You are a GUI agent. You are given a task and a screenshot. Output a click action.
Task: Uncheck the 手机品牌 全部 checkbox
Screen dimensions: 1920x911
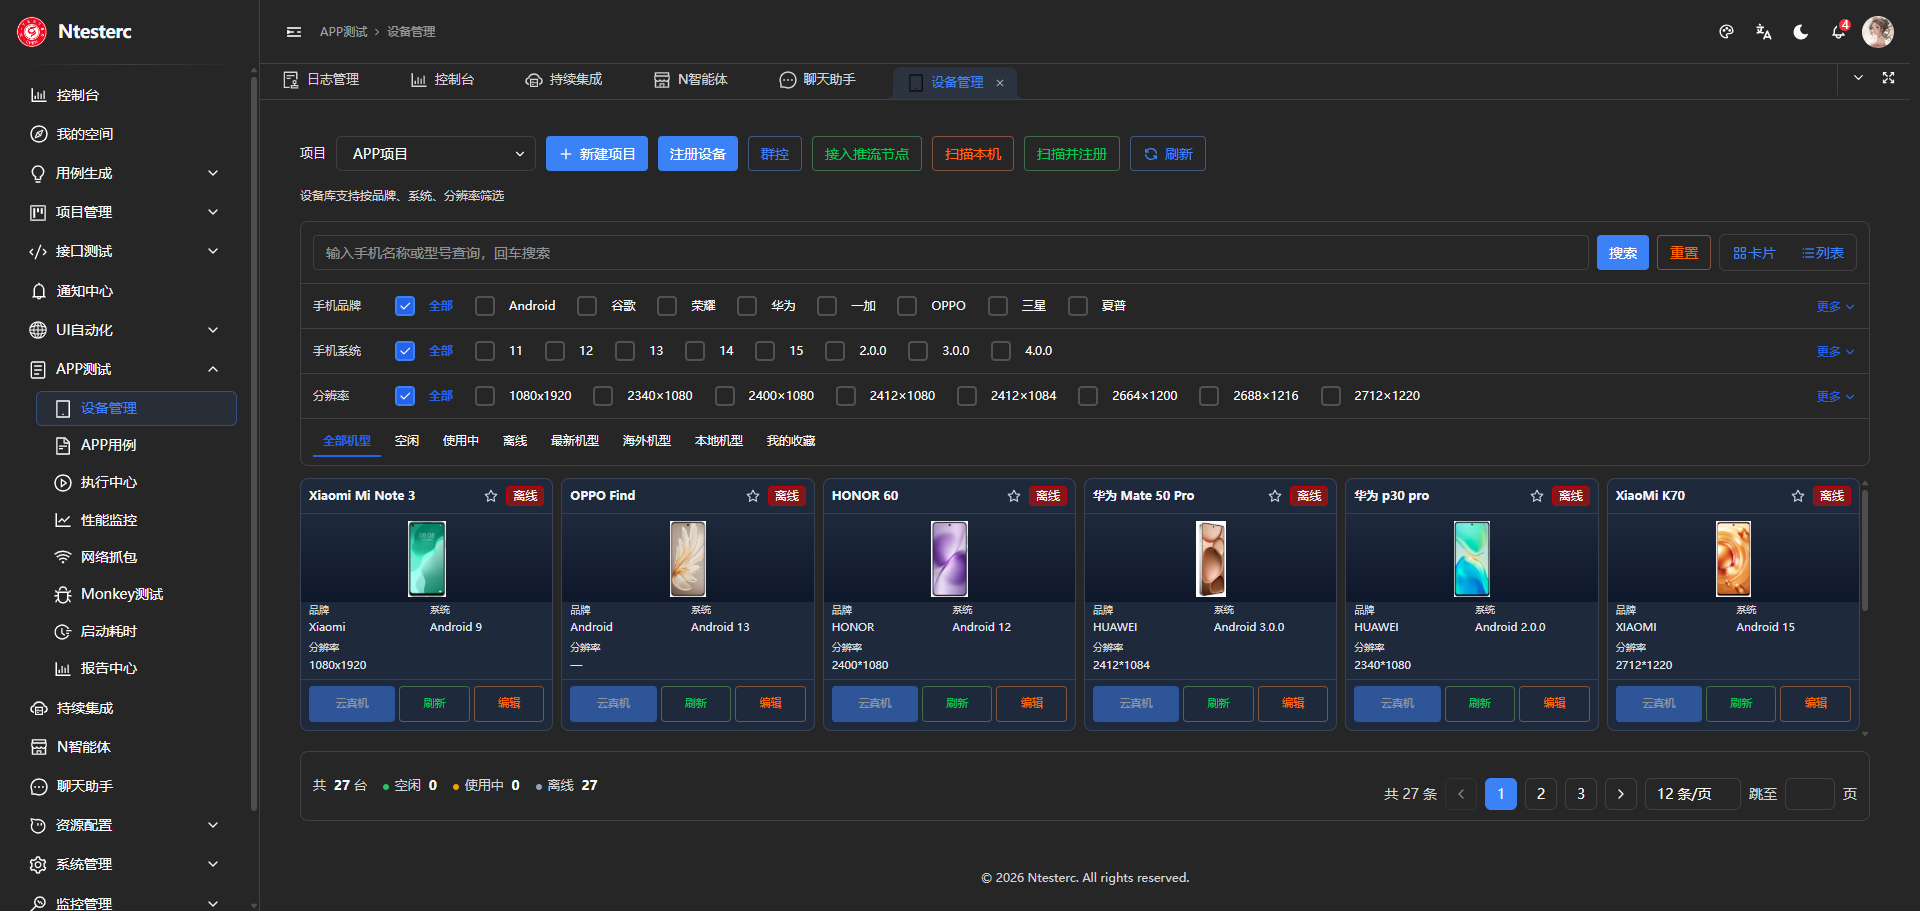click(405, 306)
